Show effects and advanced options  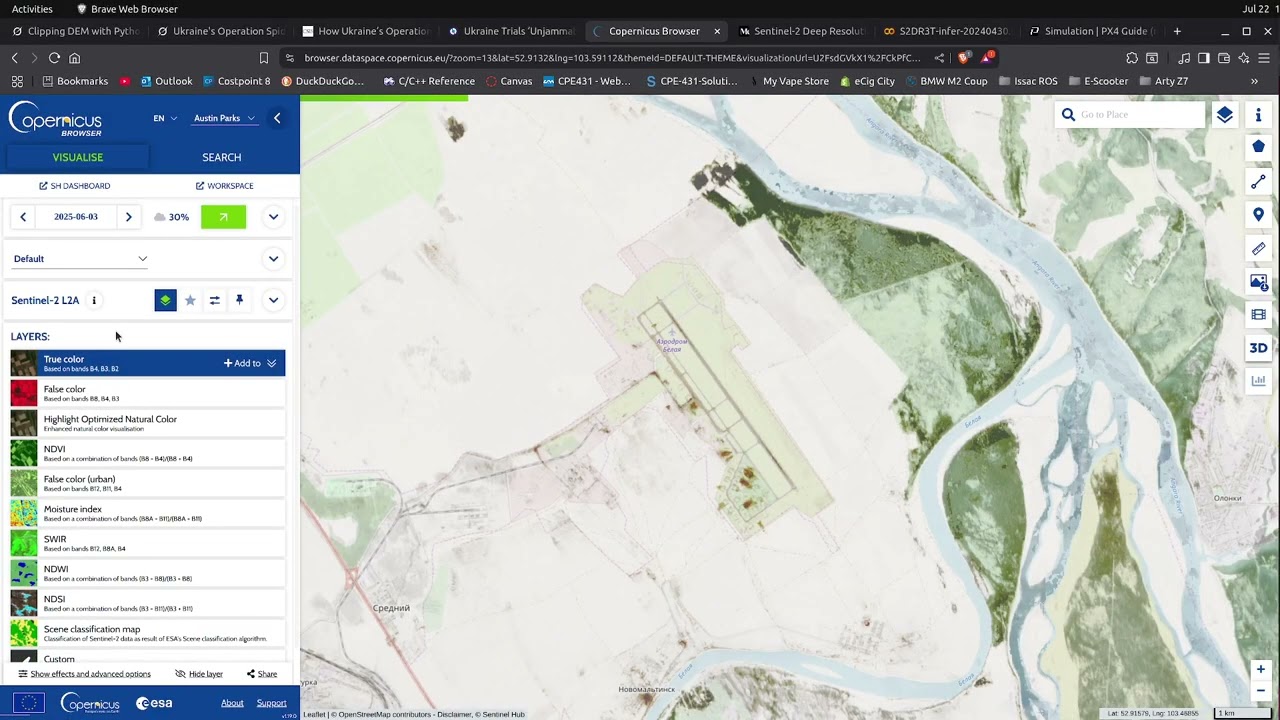pyautogui.click(x=85, y=674)
